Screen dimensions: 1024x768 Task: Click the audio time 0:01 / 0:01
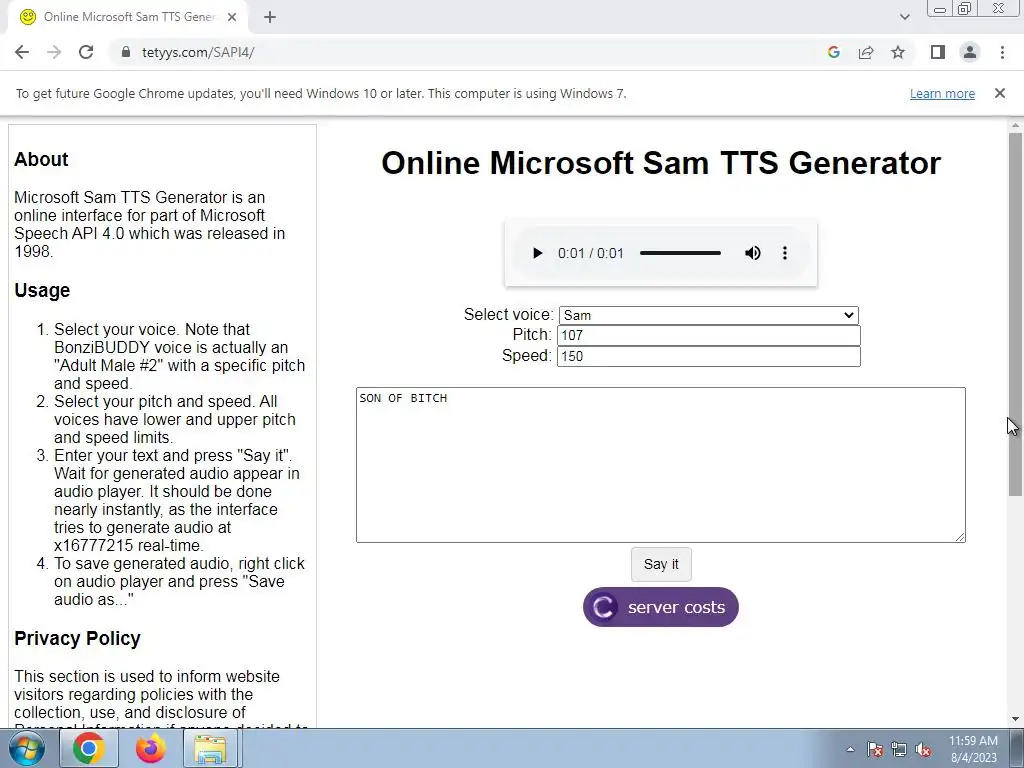pos(590,253)
